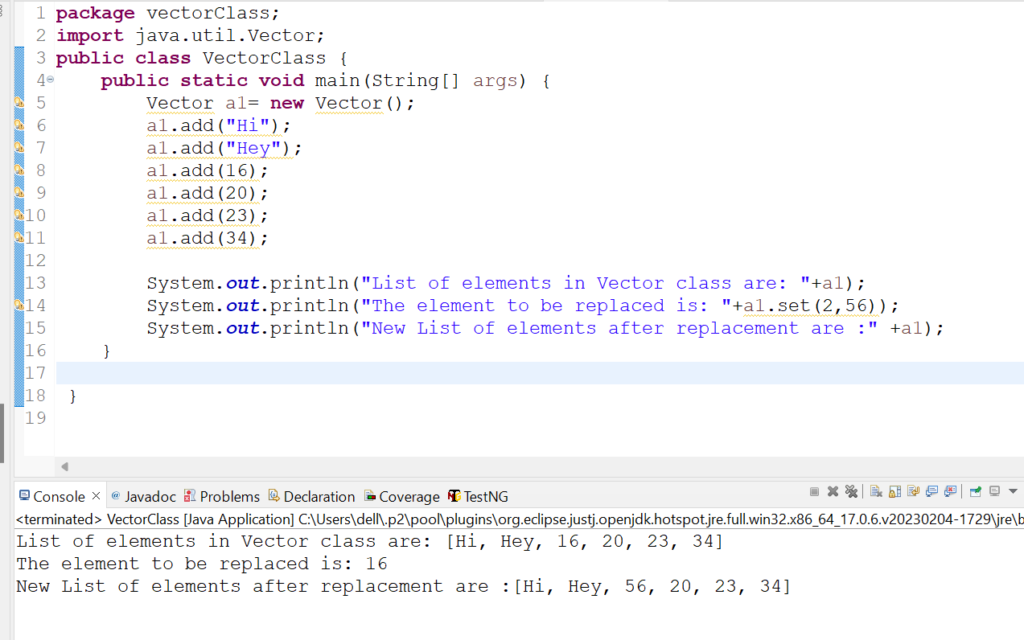Click the warning marker on line 10
This screenshot has height=640, width=1024.
[x=19, y=215]
